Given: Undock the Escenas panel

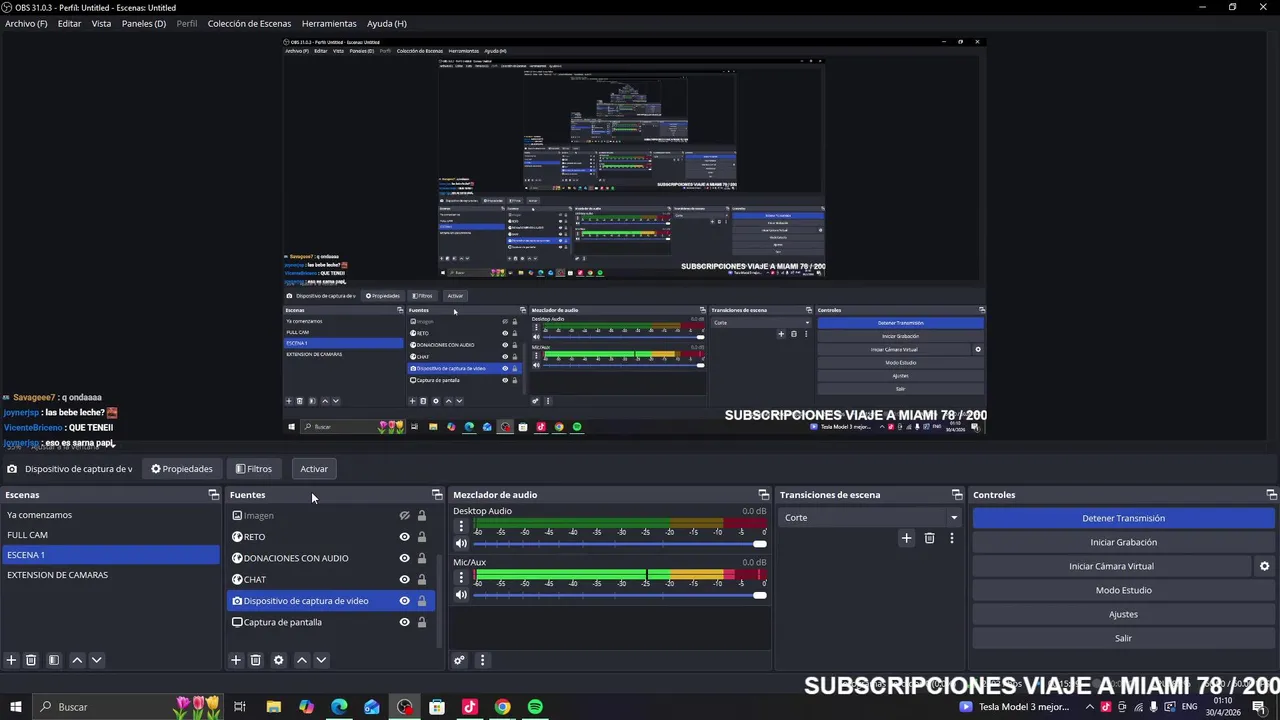Looking at the screenshot, I should tap(213, 495).
